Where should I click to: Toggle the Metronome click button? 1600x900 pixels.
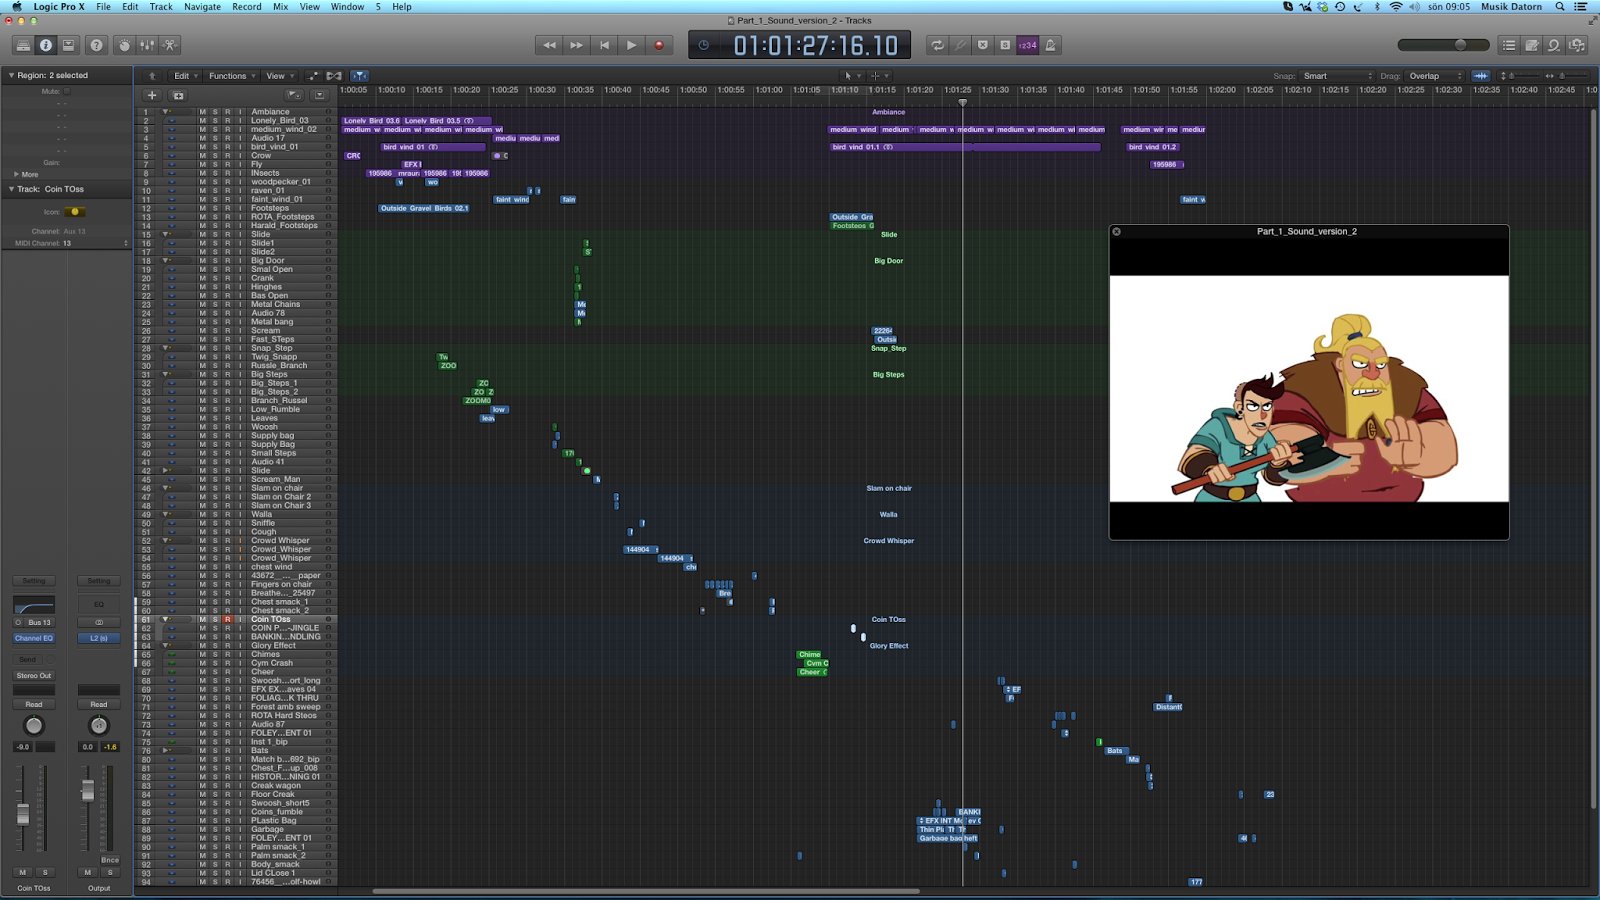tap(1051, 45)
